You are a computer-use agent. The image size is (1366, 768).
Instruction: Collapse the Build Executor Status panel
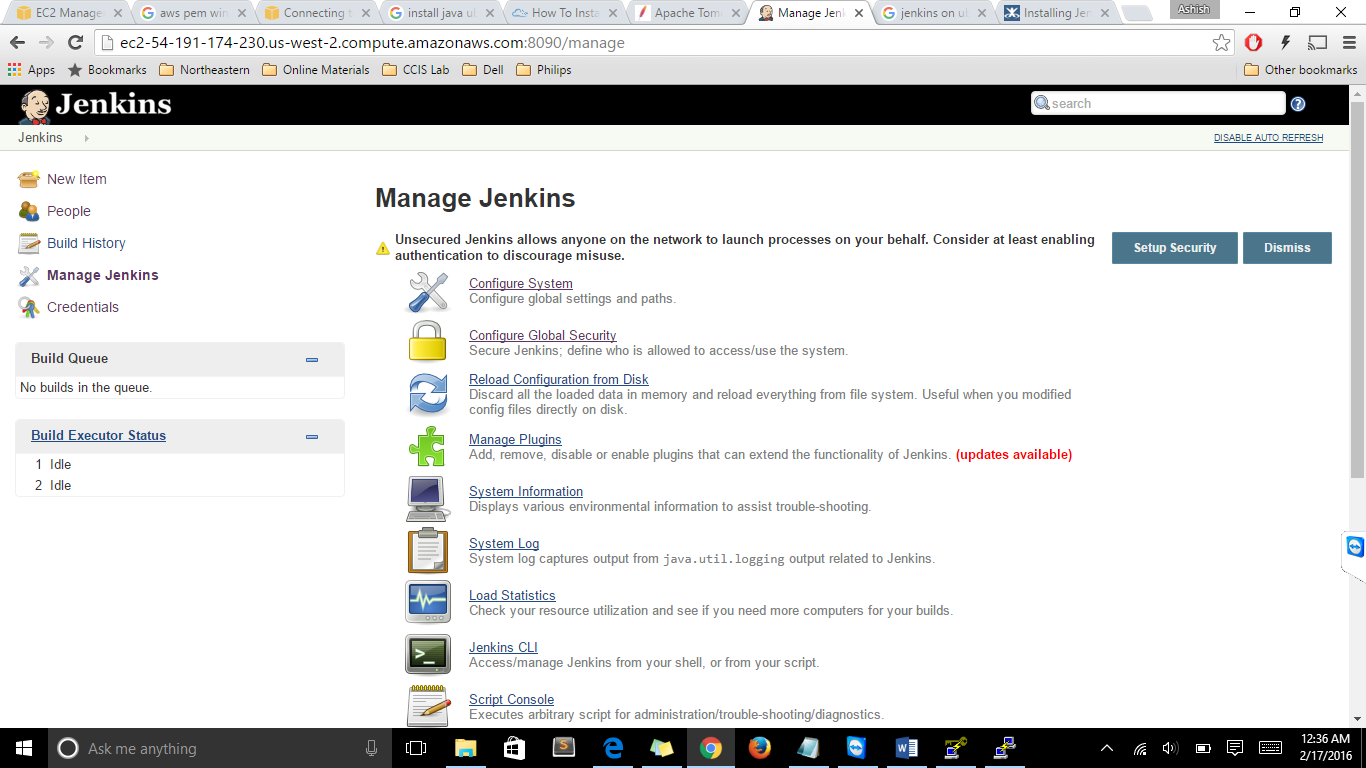[312, 436]
